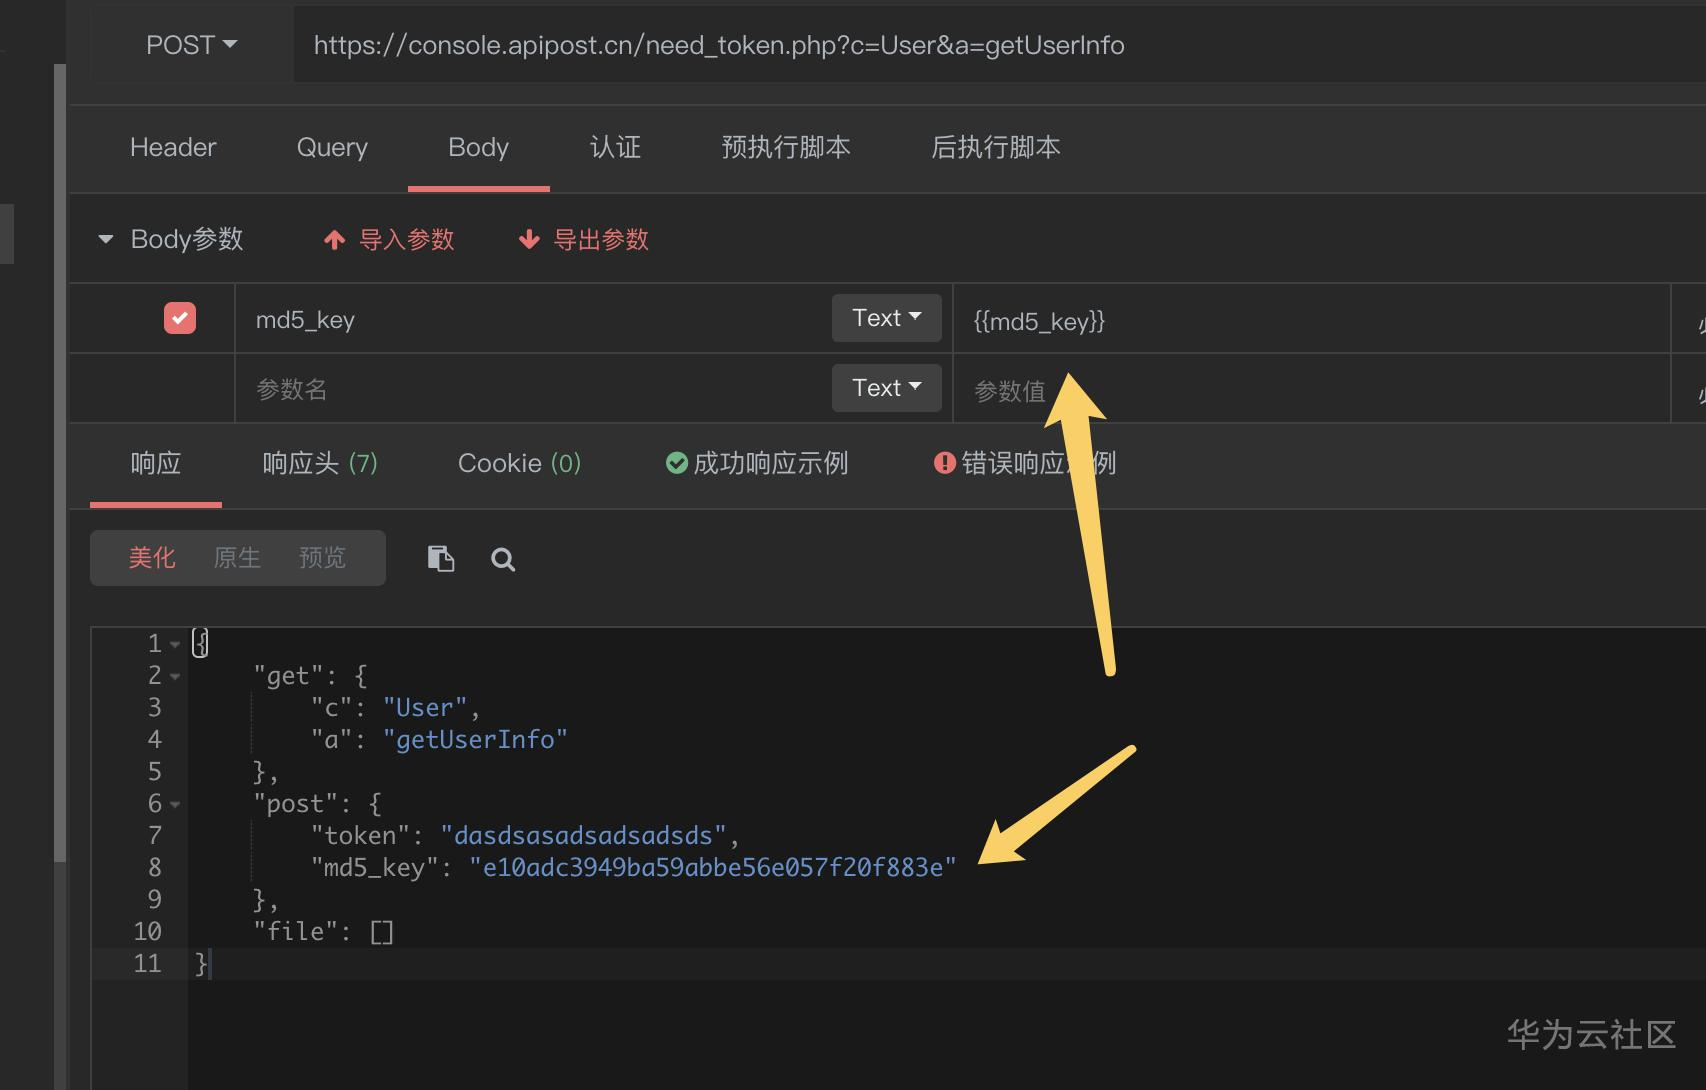
Task: Switch to the Header tab
Action: (x=173, y=148)
